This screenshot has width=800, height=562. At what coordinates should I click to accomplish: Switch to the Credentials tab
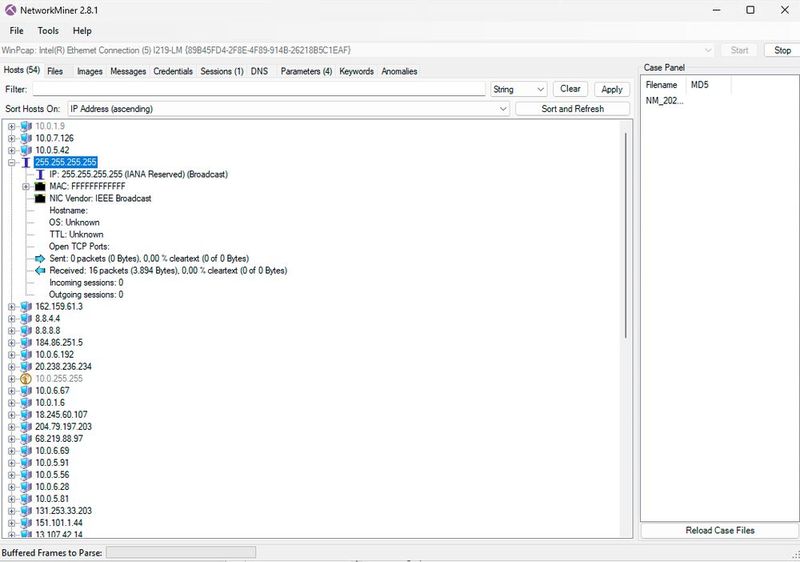point(173,71)
